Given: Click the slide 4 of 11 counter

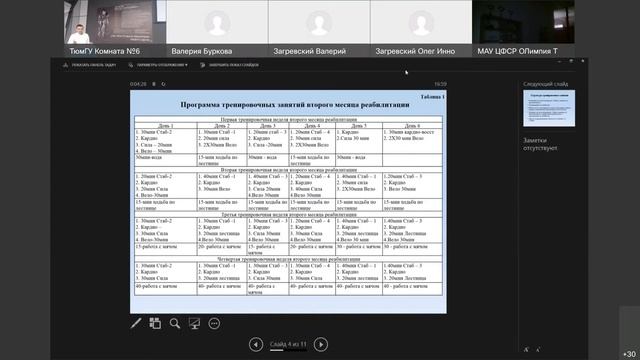Looking at the screenshot, I should coord(288,344).
